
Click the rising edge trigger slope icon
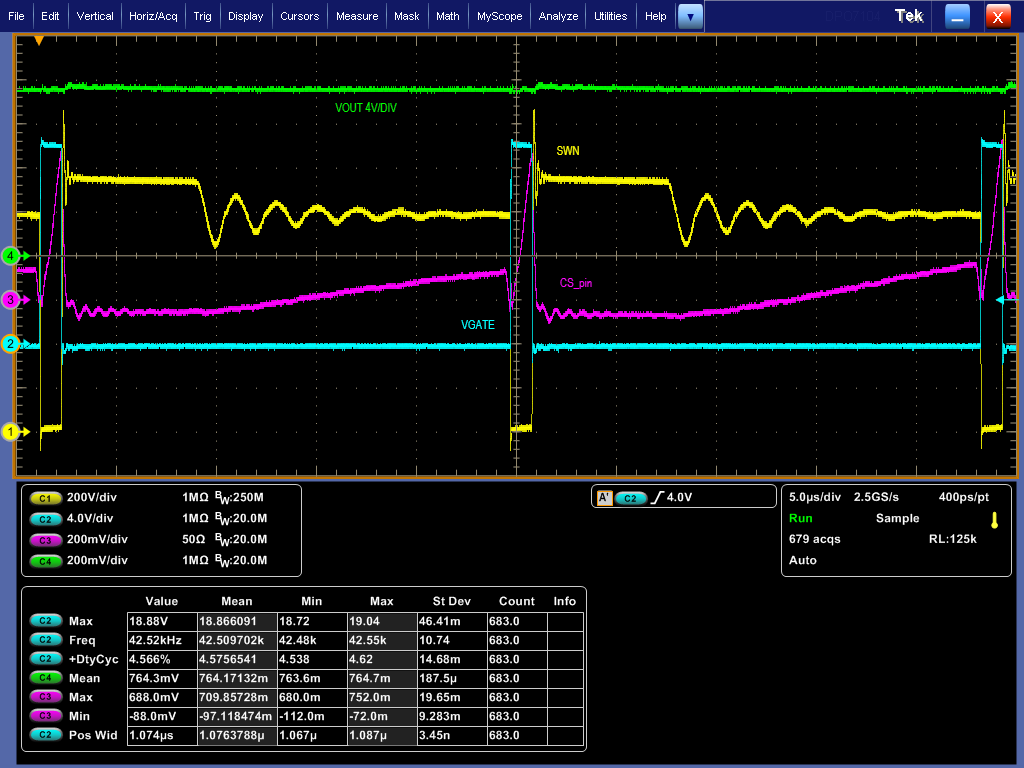(x=657, y=497)
